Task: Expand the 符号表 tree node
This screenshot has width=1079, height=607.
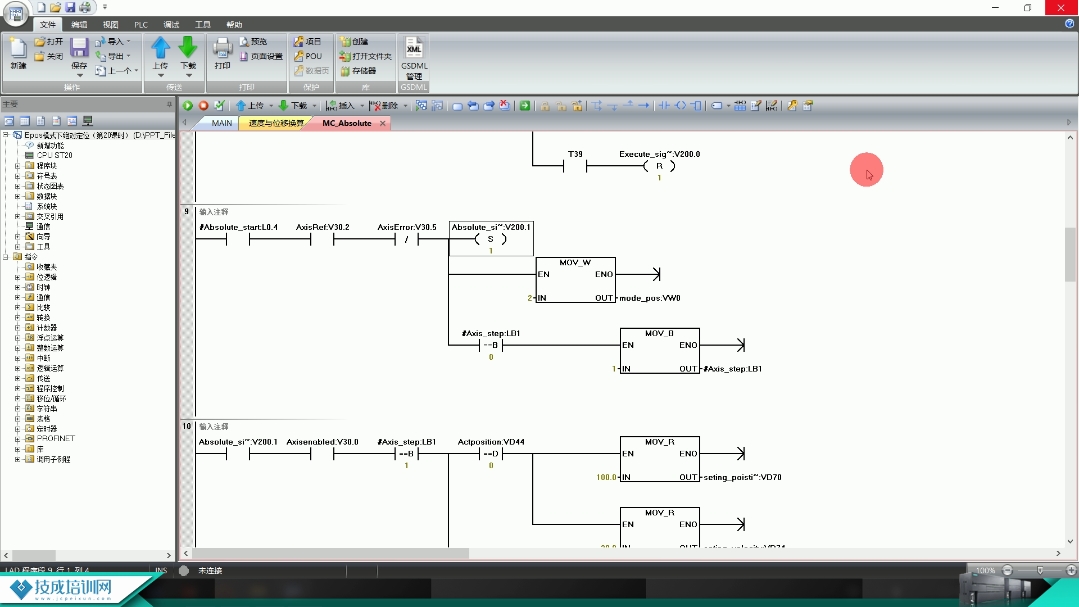Action: click(17, 176)
